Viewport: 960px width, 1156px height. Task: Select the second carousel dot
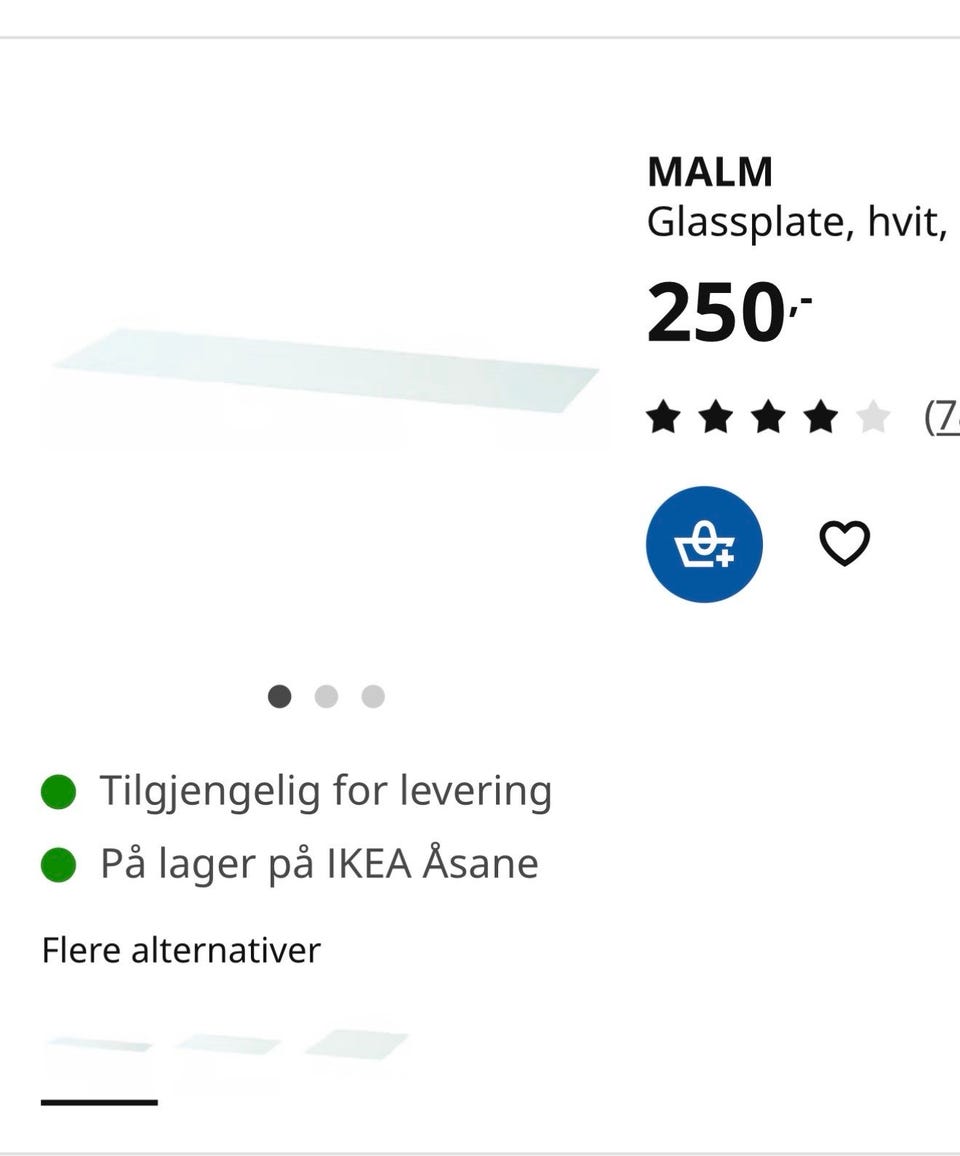[x=326, y=696]
